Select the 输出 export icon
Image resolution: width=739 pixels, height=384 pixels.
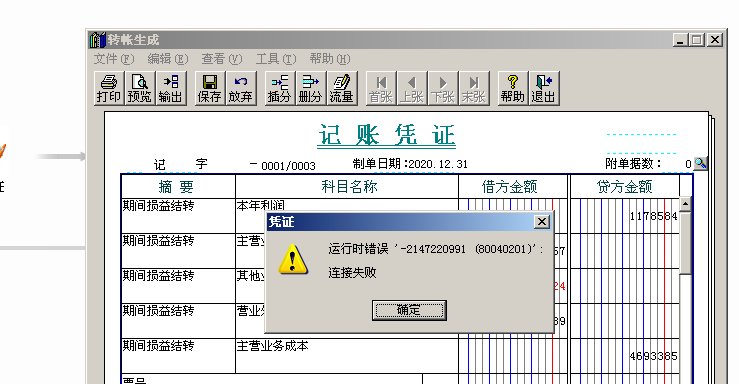point(171,88)
